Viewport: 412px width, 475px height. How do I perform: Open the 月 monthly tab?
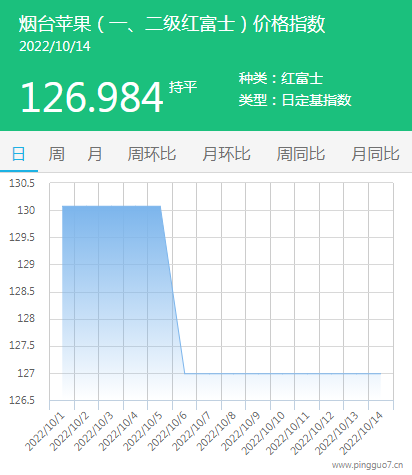pos(95,154)
